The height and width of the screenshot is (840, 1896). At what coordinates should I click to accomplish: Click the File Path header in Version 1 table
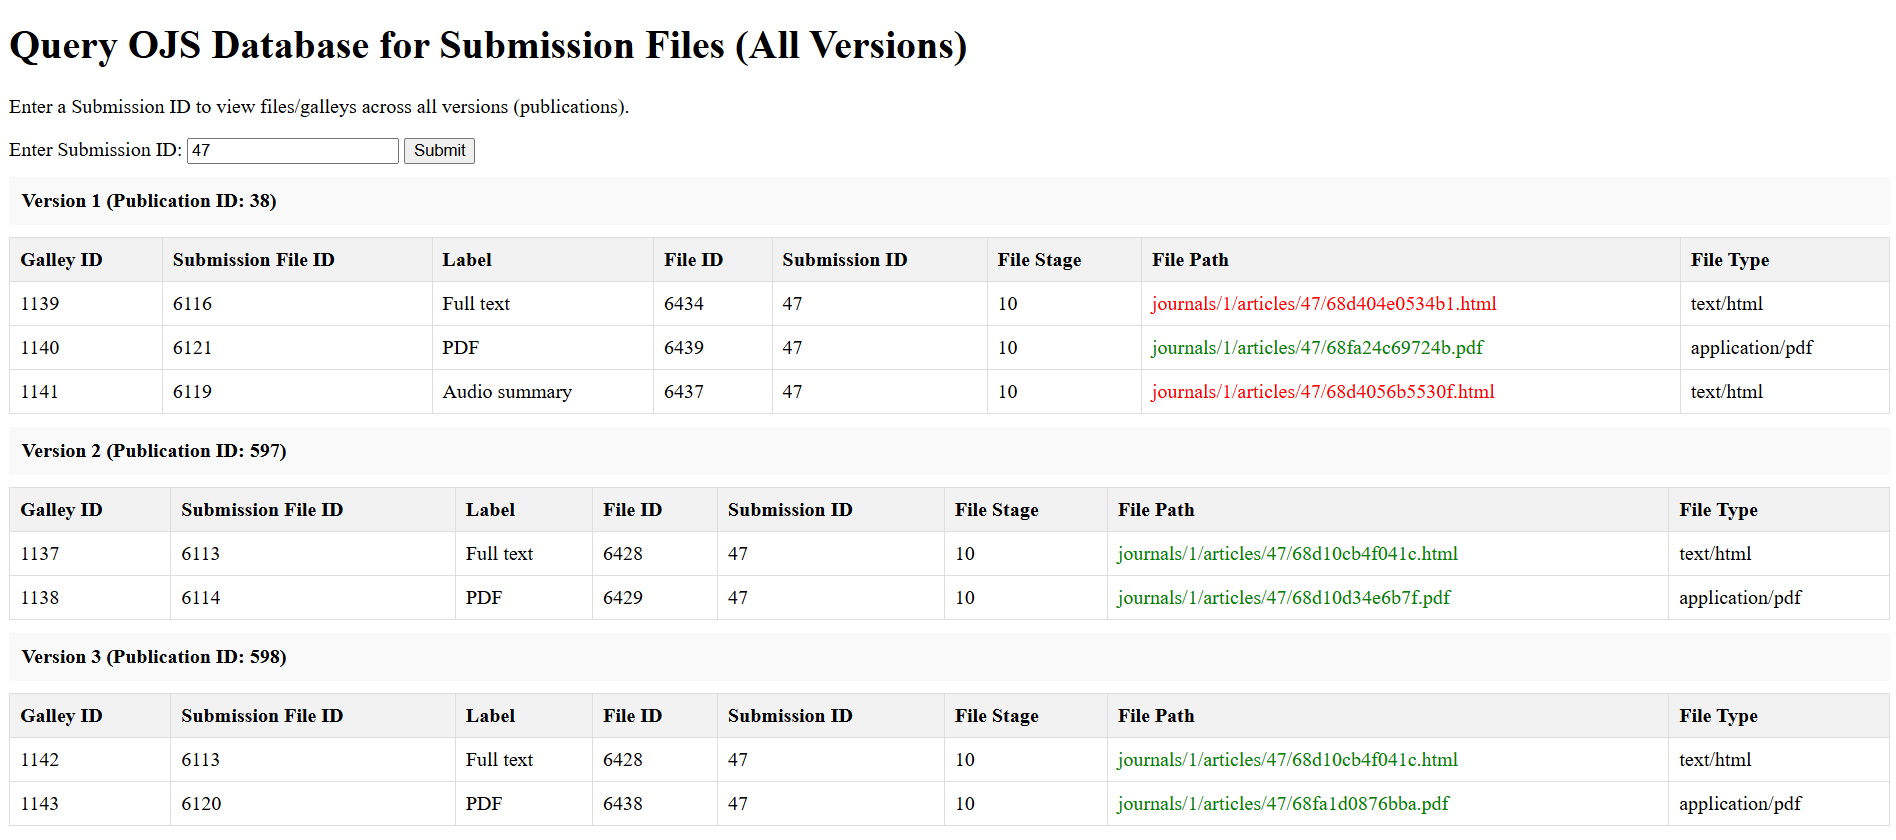(x=1190, y=260)
